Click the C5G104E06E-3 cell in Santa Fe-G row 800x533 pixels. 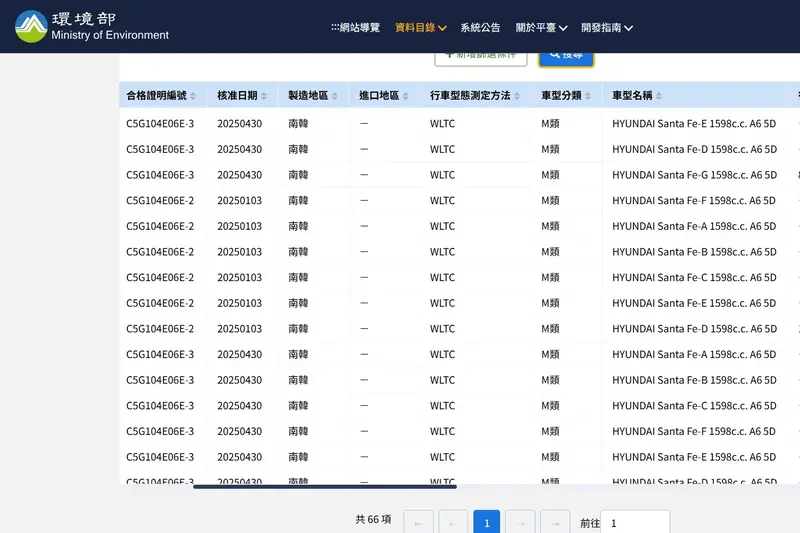pos(160,175)
